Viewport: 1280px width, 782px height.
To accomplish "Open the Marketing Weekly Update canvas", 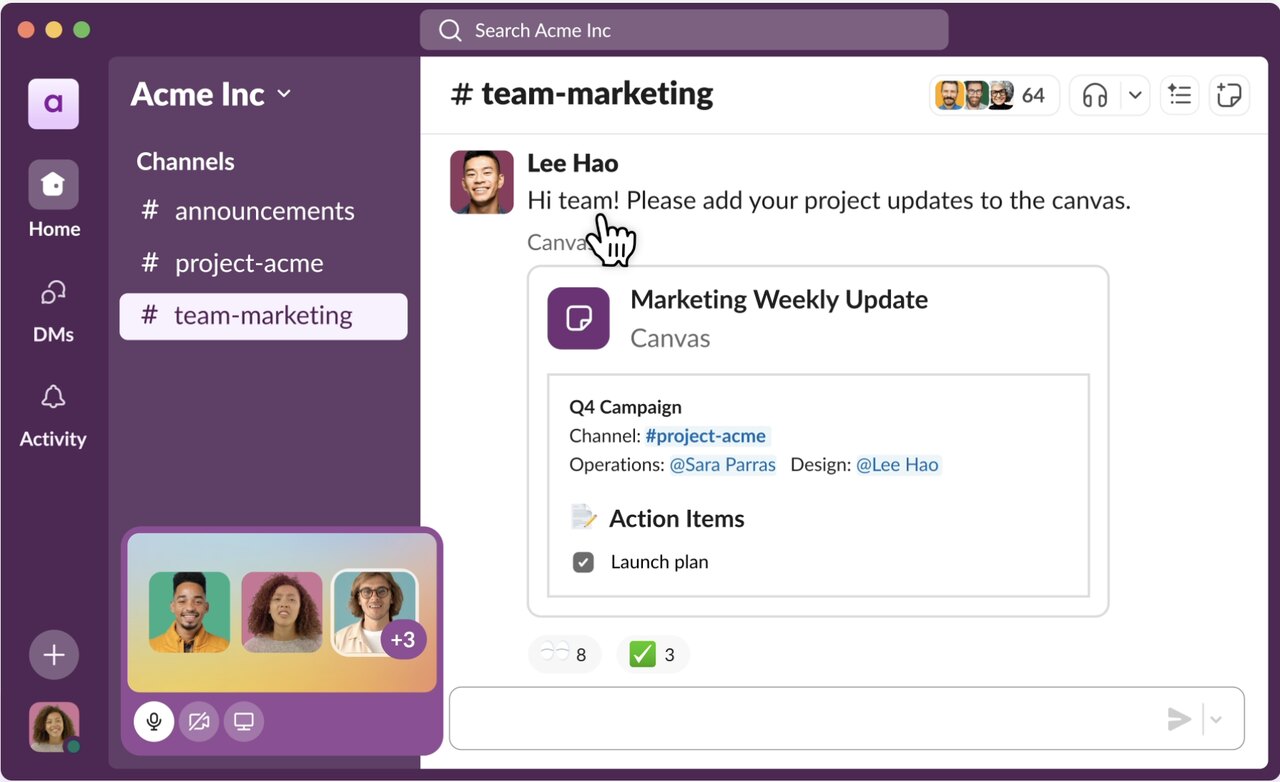I will pos(818,441).
